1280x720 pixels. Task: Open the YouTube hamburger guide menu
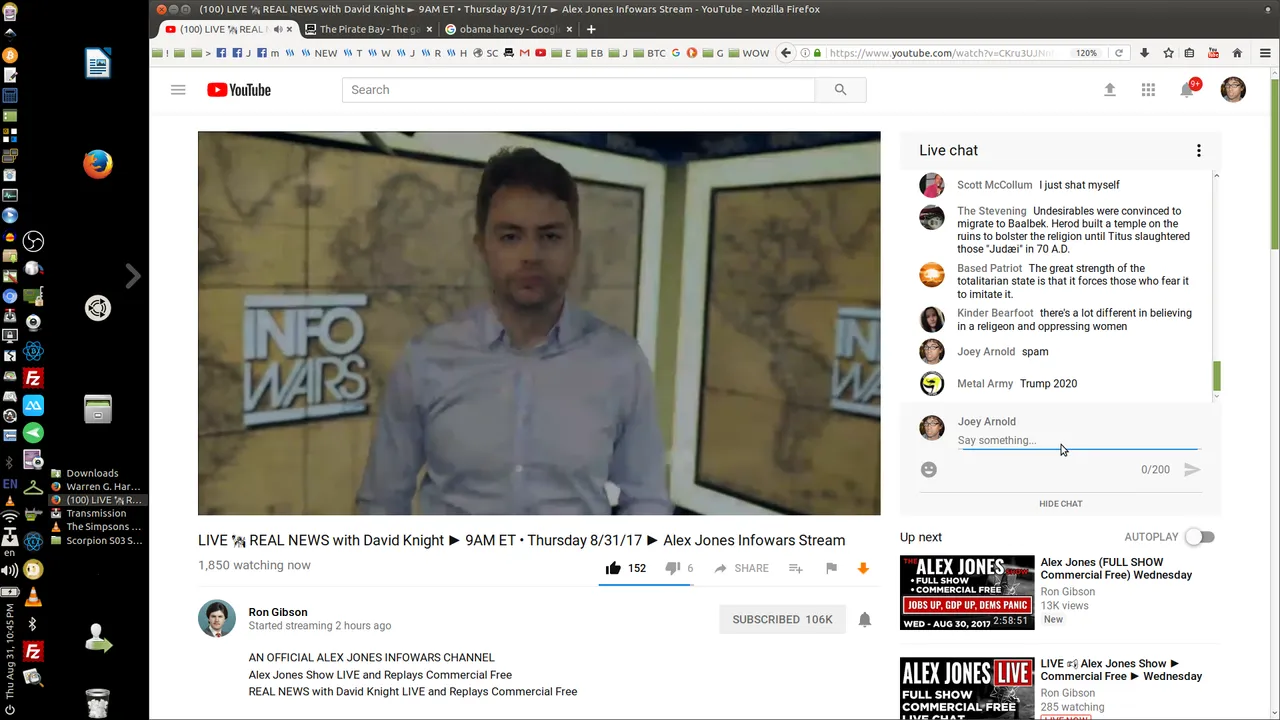click(178, 90)
